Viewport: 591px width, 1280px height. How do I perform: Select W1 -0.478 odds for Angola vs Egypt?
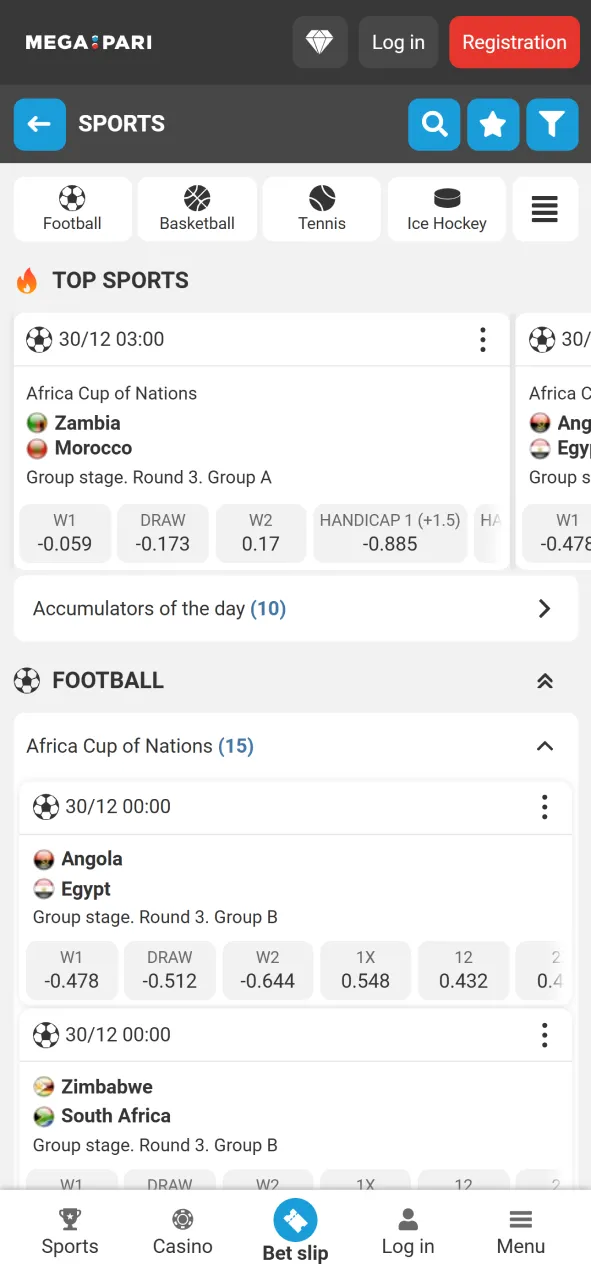71,970
